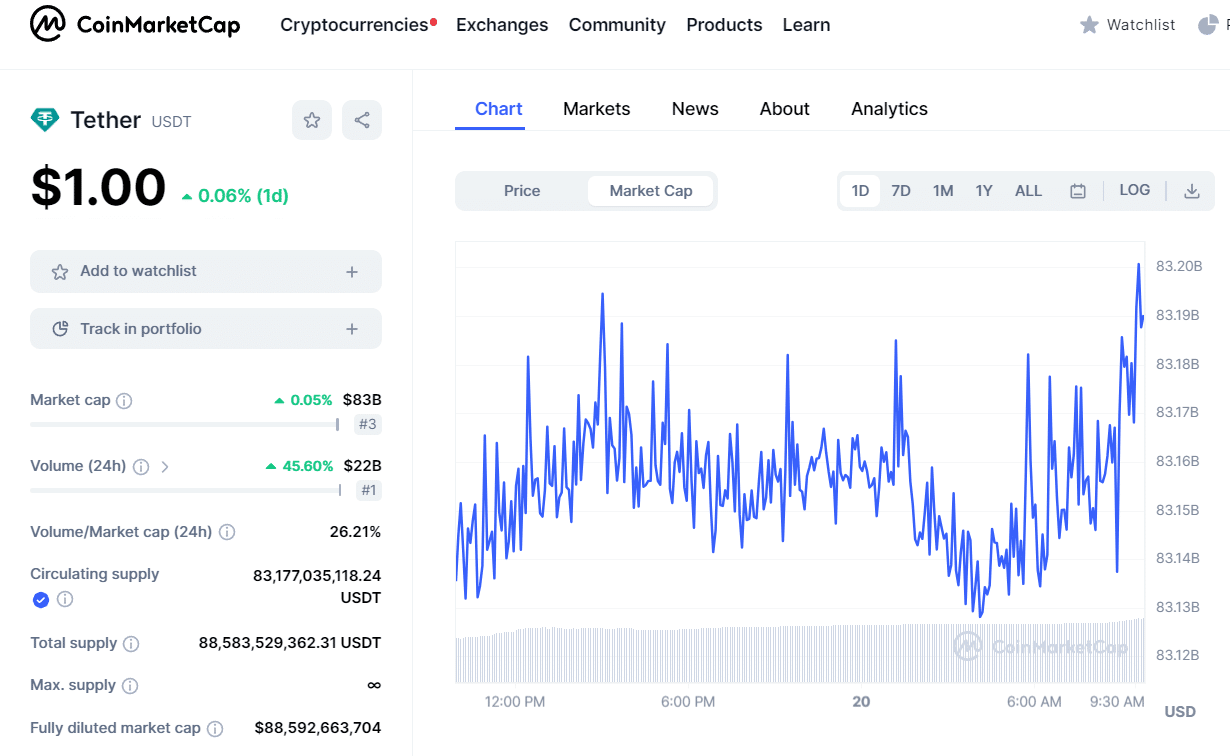1230x756 pixels.
Task: Switch chart to Price view
Action: coord(522,191)
